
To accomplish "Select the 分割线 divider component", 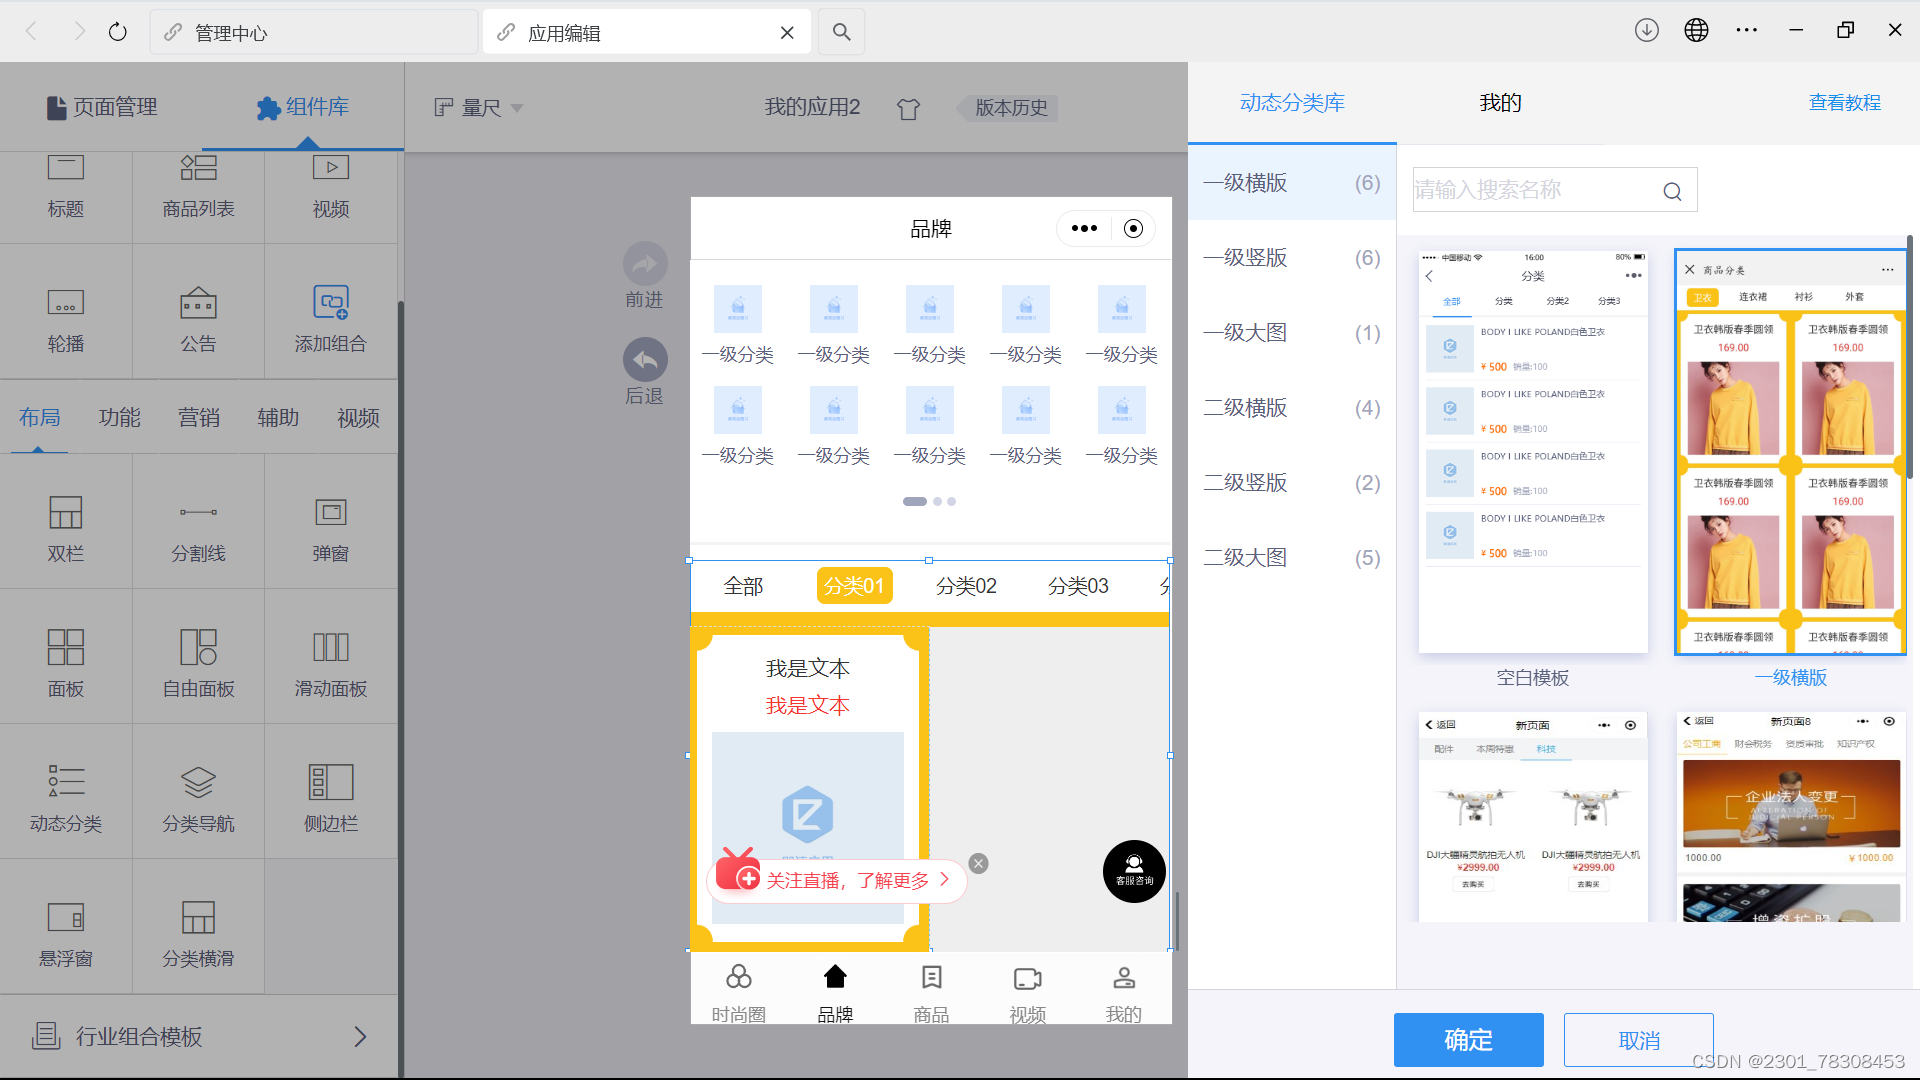I will pyautogui.click(x=198, y=513).
